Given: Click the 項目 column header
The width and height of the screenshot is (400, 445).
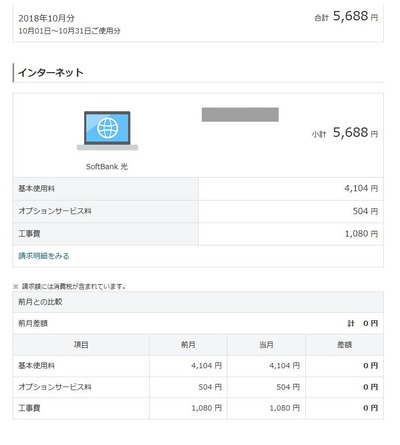Looking at the screenshot, I should (x=81, y=345).
